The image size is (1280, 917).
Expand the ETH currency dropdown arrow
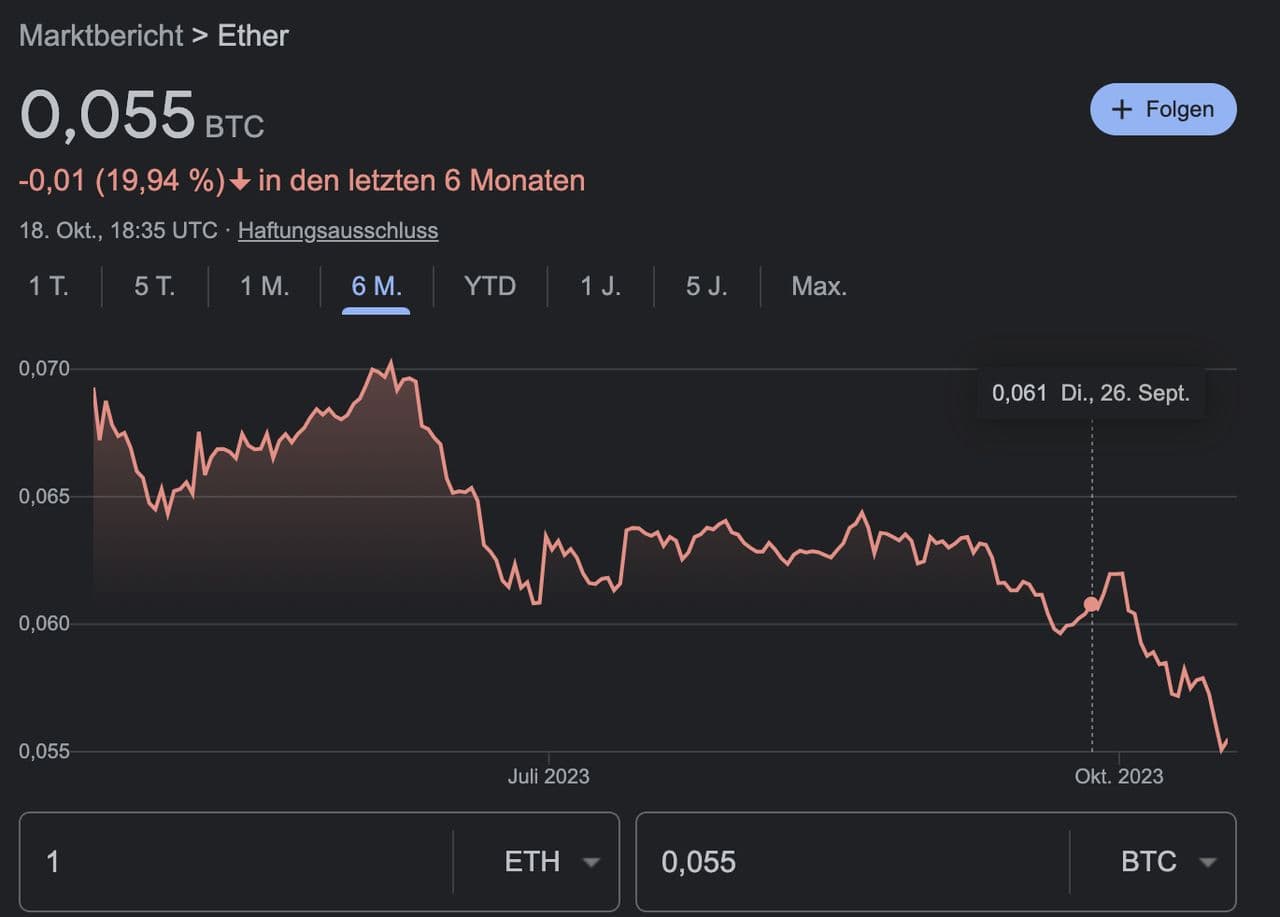(x=592, y=862)
